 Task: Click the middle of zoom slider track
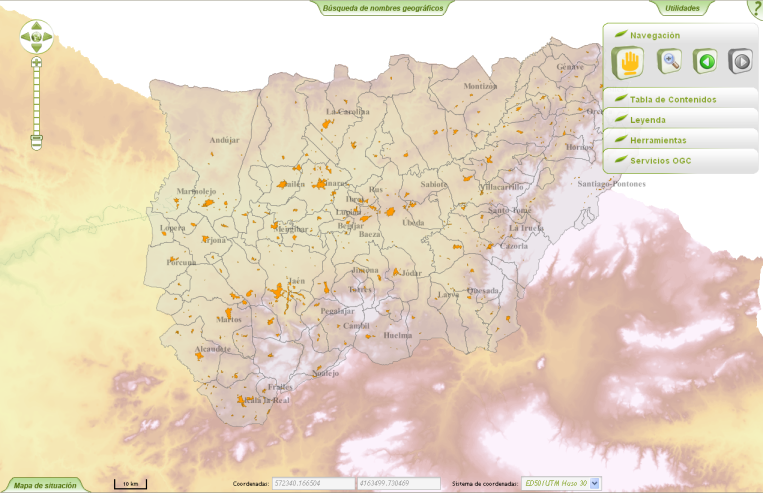point(36,100)
